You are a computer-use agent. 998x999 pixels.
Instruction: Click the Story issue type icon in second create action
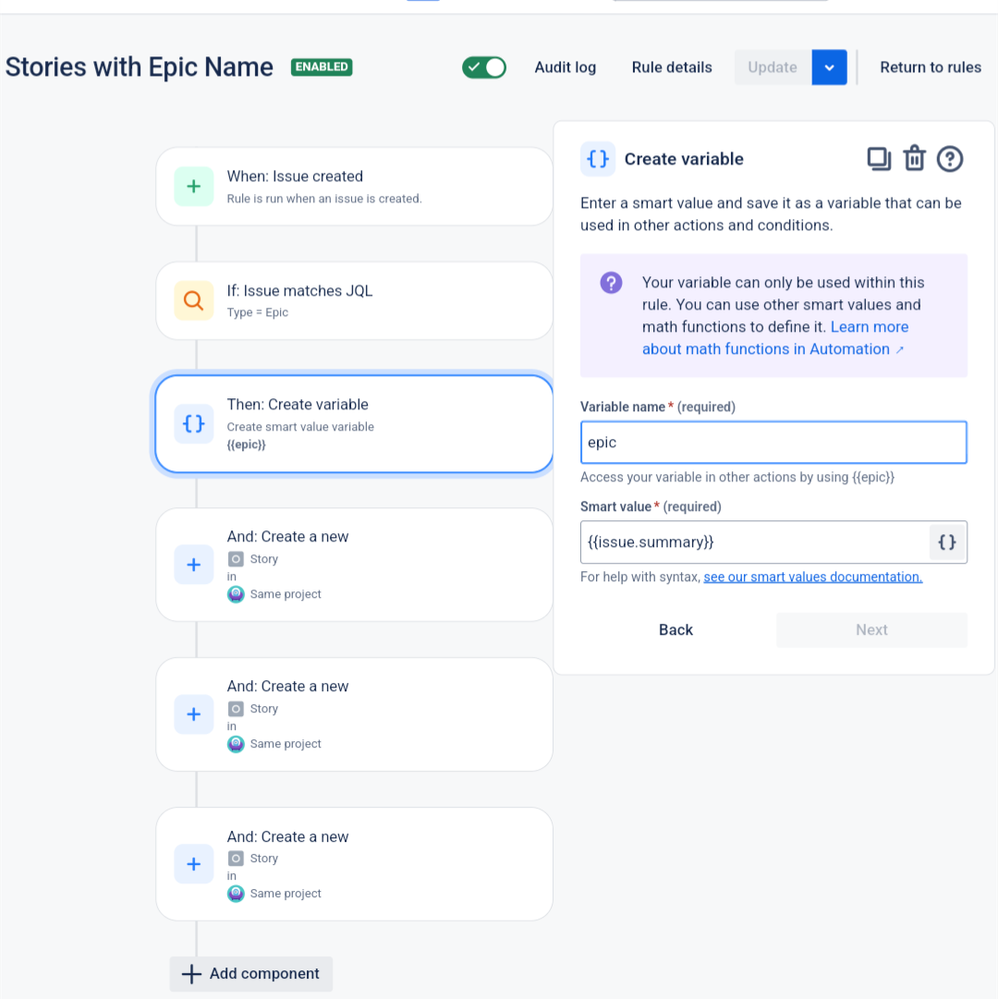[236, 708]
